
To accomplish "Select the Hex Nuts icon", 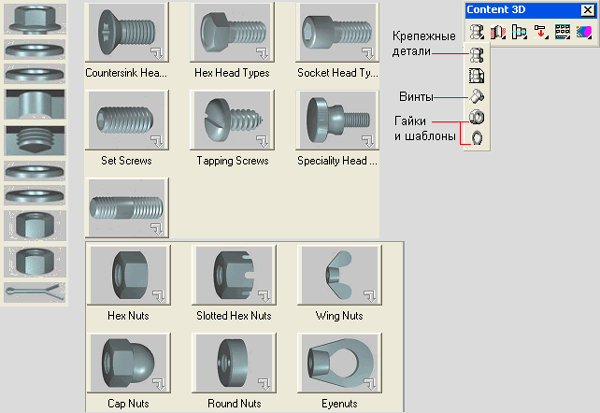I will click(x=128, y=275).
